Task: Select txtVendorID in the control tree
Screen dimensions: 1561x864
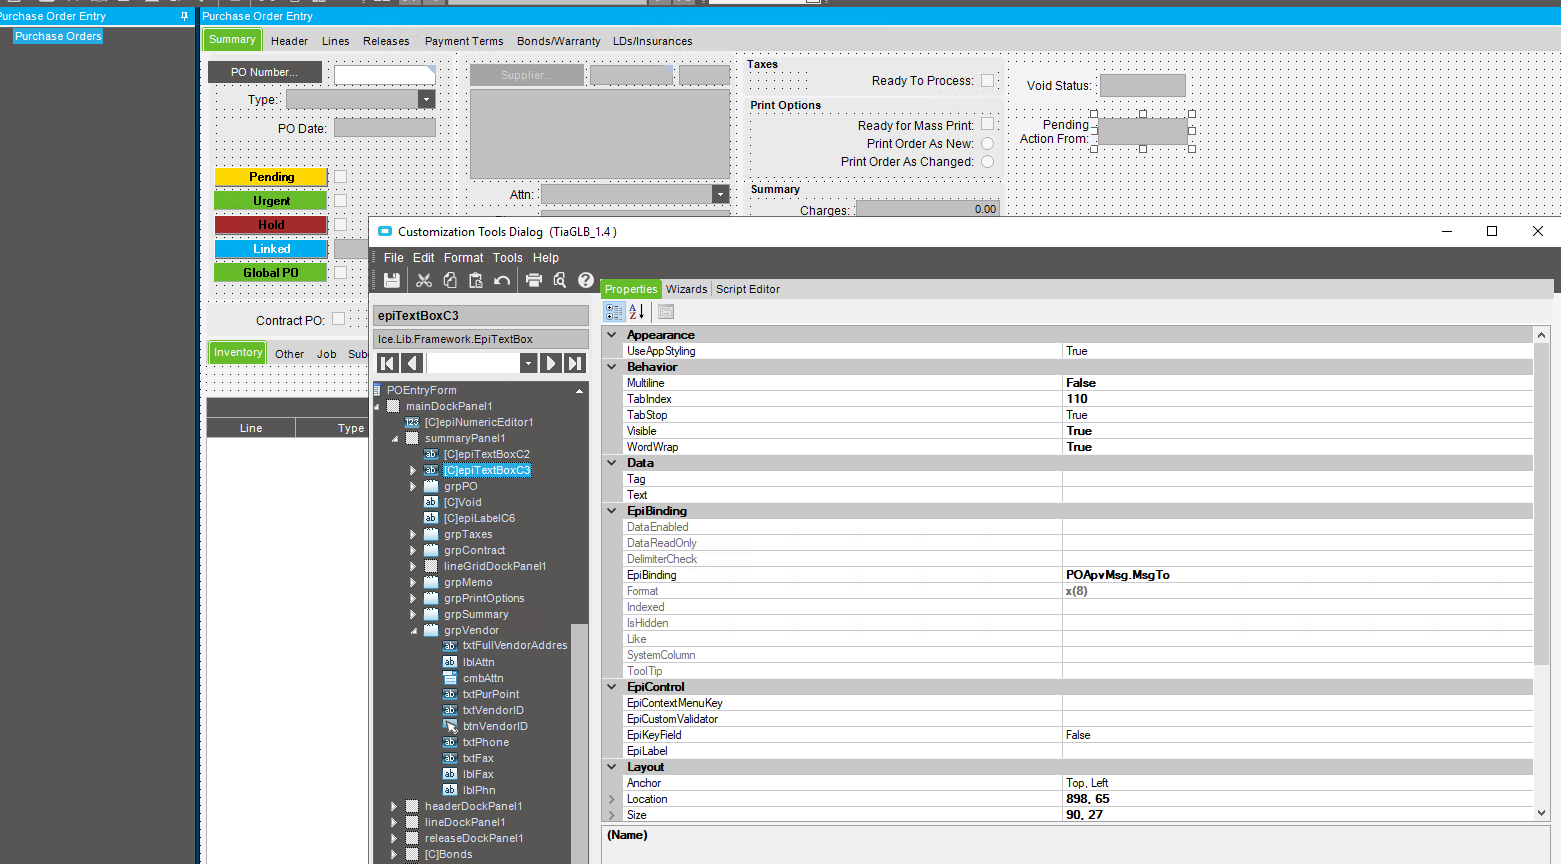Action: pyautogui.click(x=493, y=710)
